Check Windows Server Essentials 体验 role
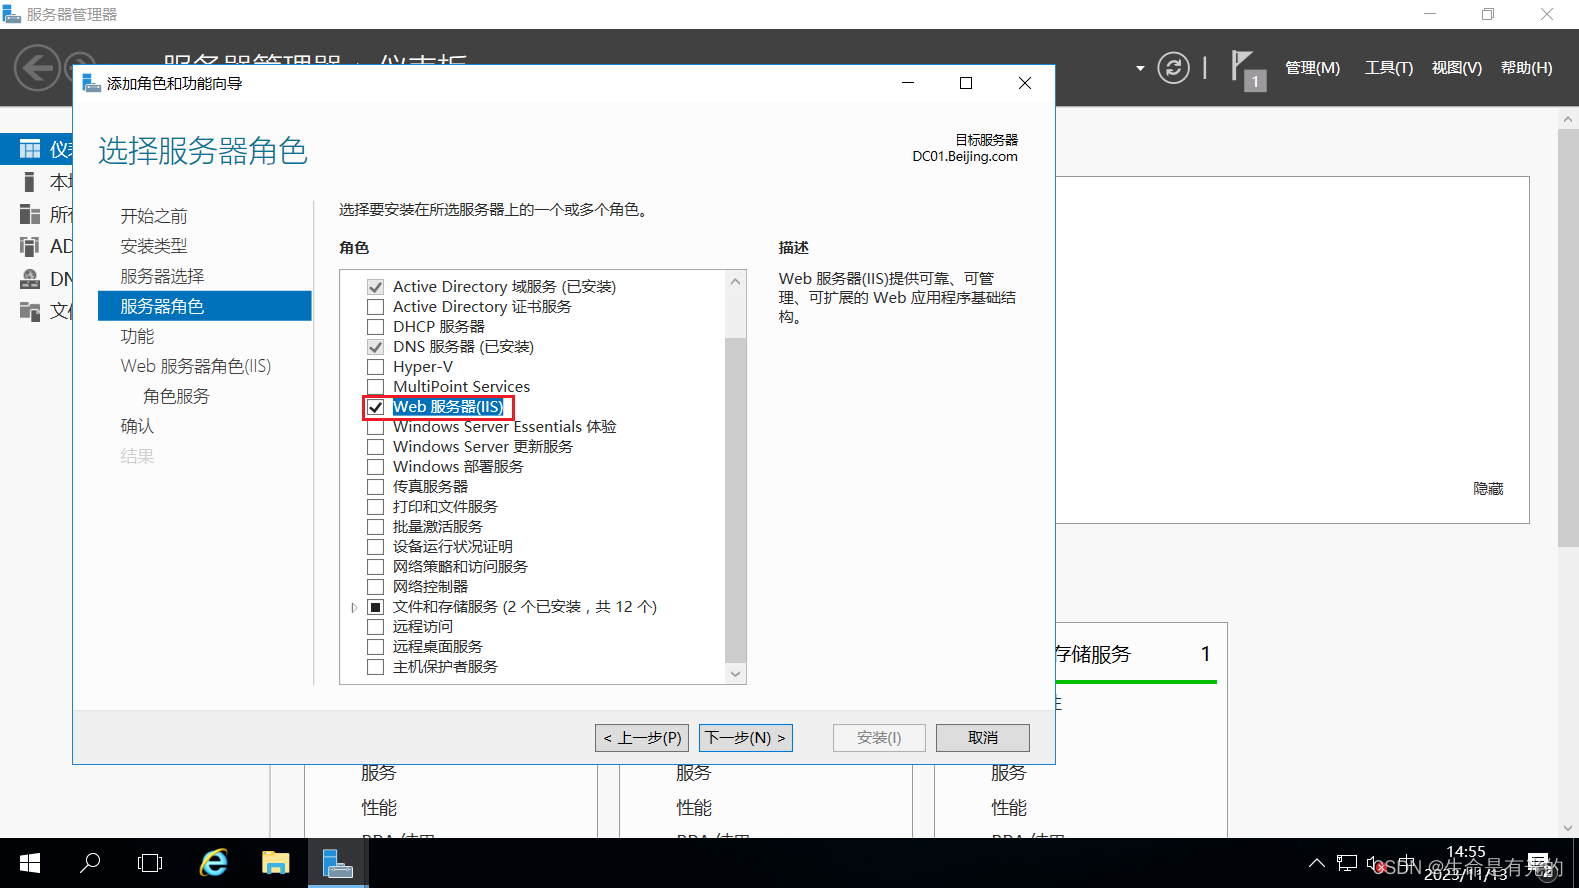 [x=376, y=427]
